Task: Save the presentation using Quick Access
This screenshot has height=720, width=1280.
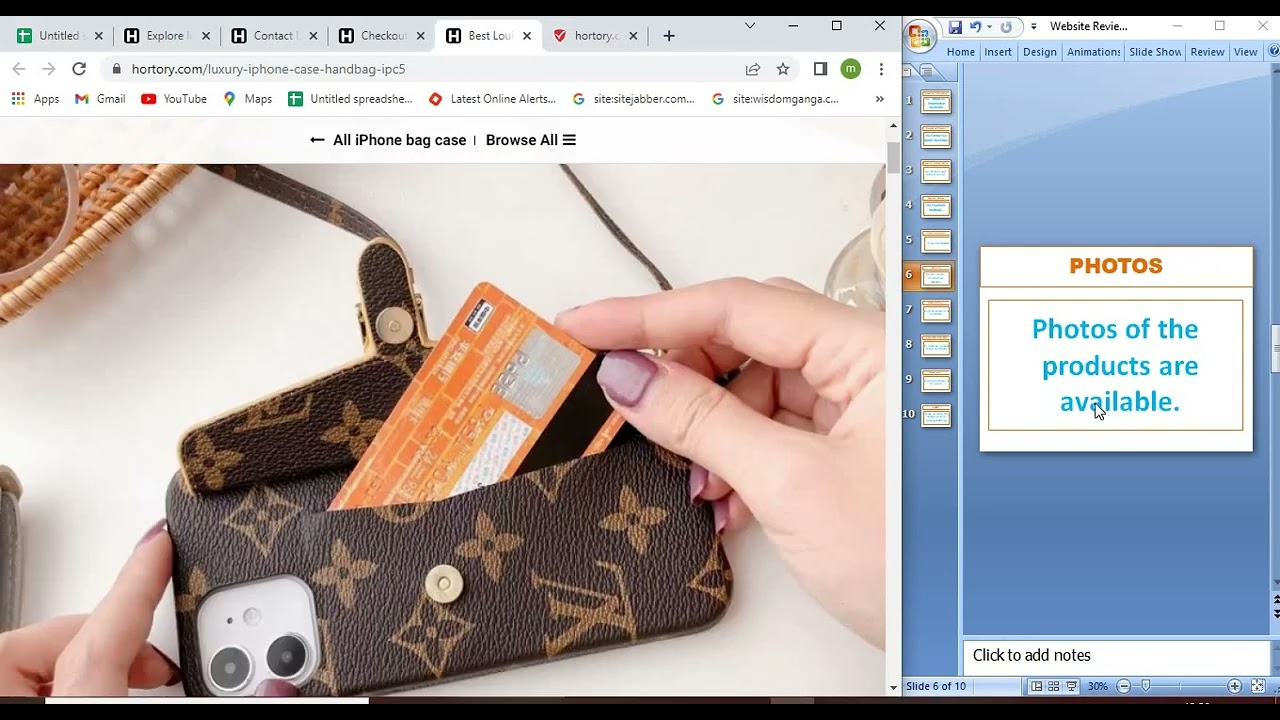Action: pyautogui.click(x=955, y=27)
